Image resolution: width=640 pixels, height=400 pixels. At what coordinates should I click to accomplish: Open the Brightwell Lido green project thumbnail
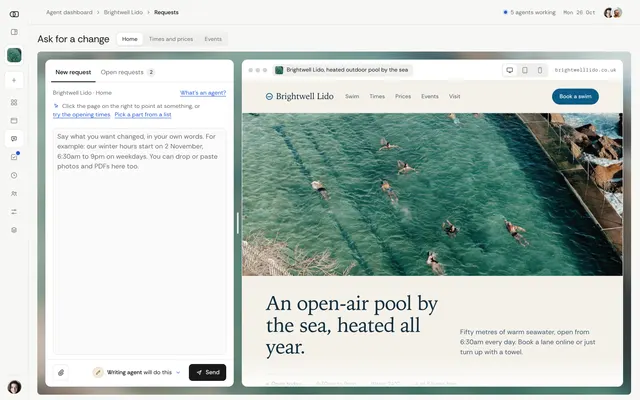point(14,55)
